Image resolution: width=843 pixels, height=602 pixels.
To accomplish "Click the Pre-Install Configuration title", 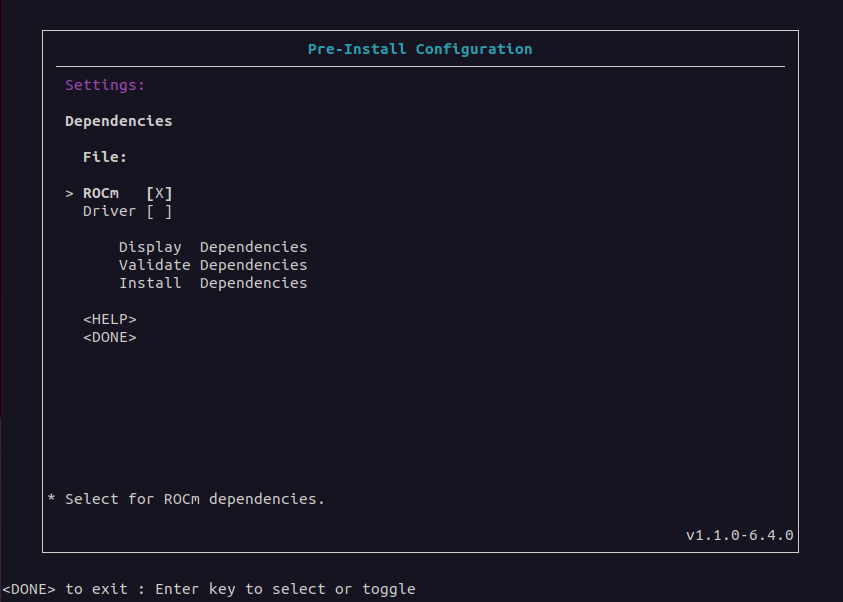I will coord(420,49).
